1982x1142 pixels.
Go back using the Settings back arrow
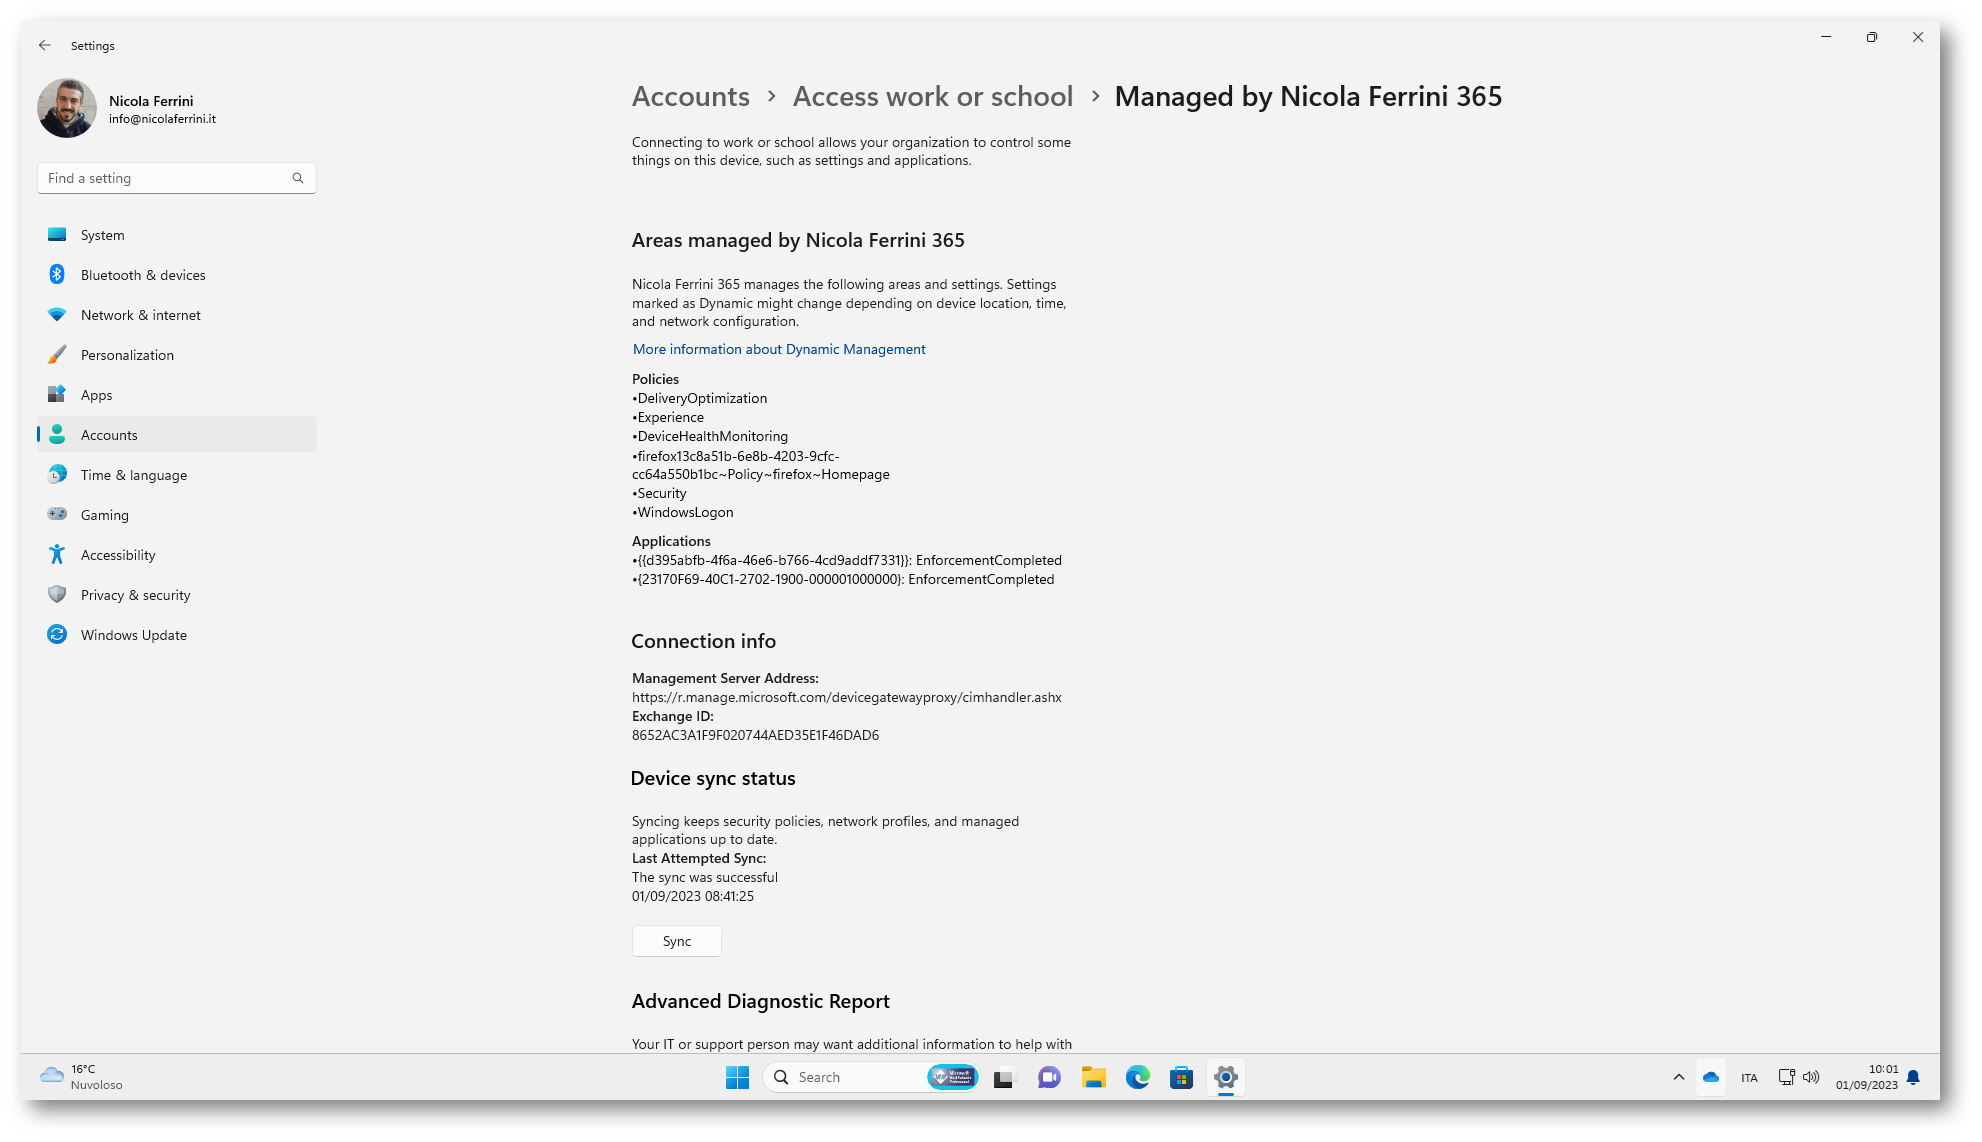pos(45,45)
